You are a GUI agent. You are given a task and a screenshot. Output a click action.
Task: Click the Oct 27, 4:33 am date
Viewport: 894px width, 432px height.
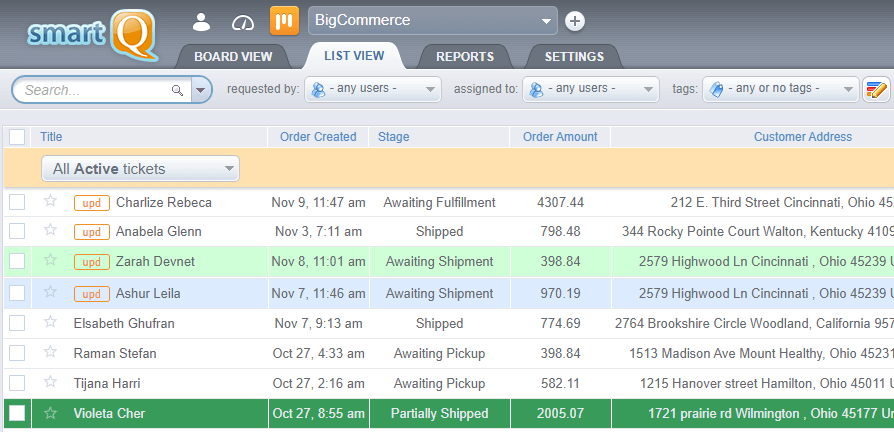tap(318, 353)
